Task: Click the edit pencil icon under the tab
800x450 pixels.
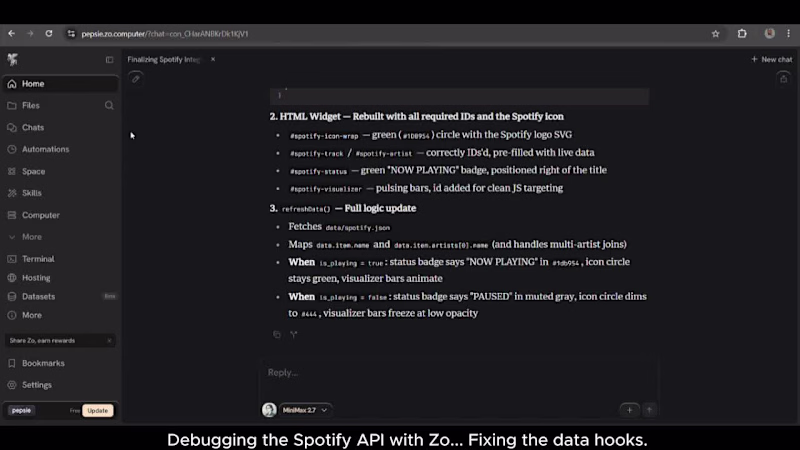Action: (x=136, y=79)
